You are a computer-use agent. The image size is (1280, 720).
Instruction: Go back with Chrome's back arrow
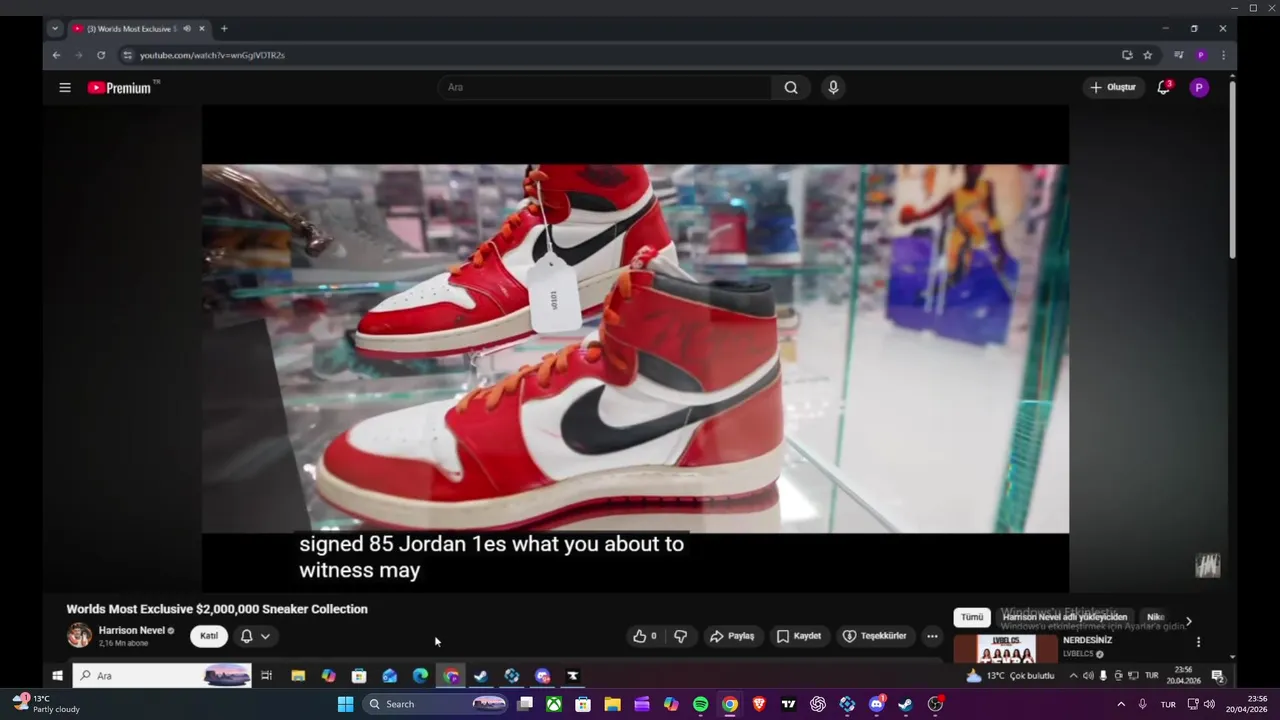[56, 55]
